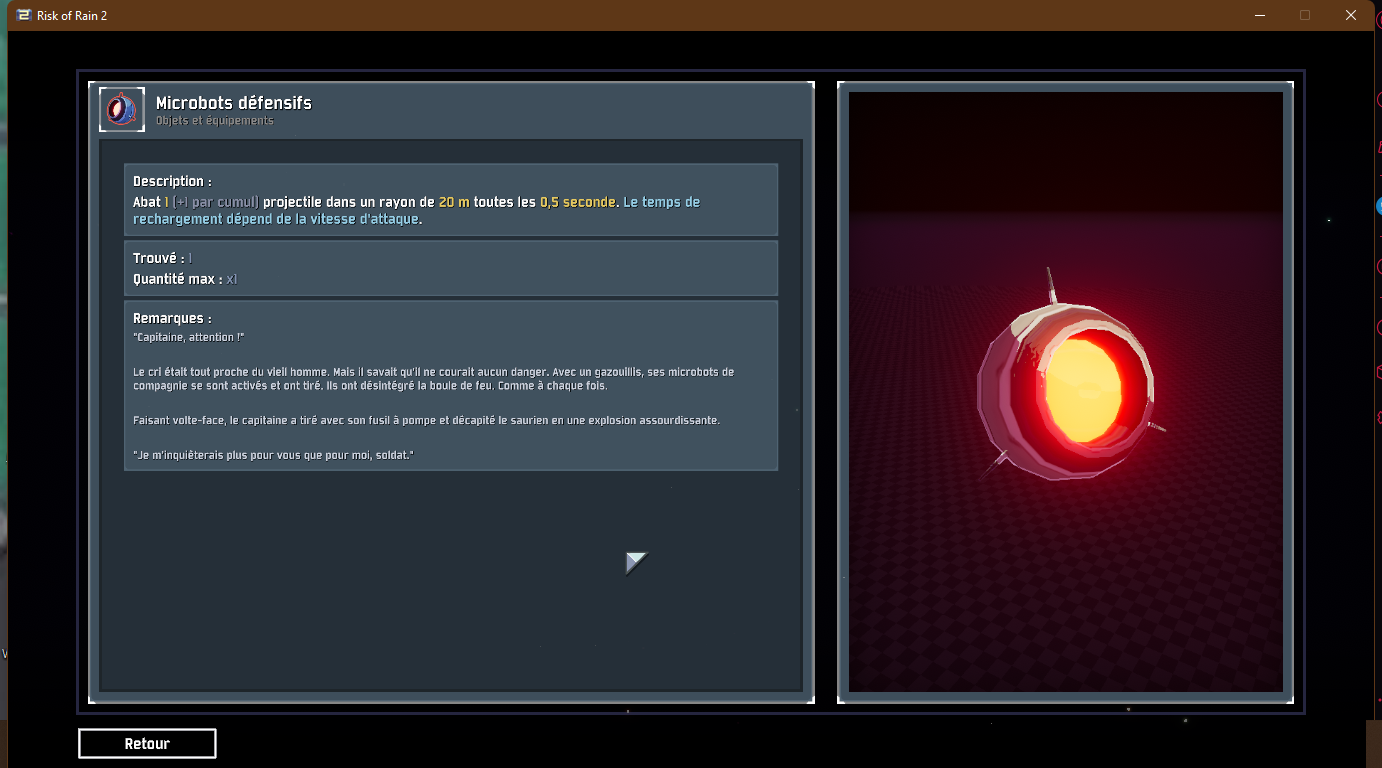The image size is (1382, 768).
Task: Click the blue circular icon at right edge
Action: click(x=1377, y=206)
